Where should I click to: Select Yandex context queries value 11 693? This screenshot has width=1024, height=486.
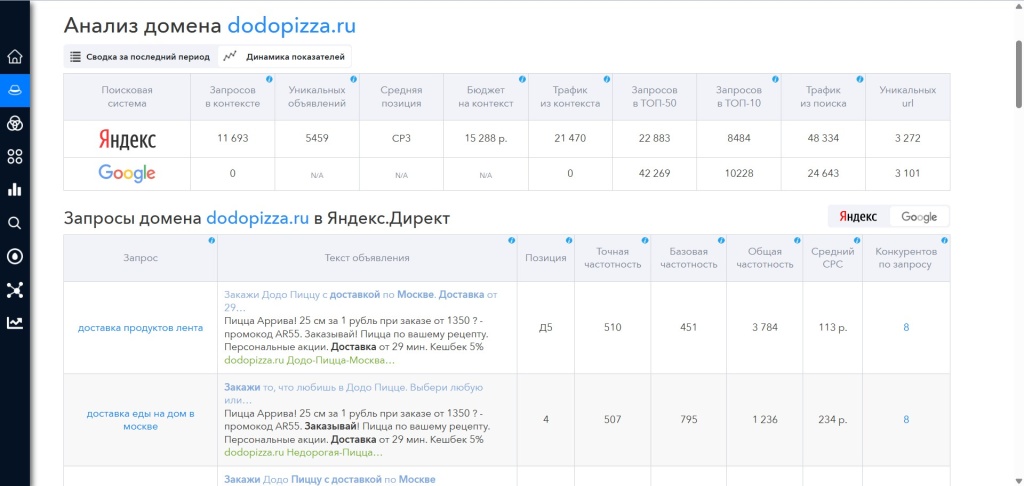tap(232, 138)
